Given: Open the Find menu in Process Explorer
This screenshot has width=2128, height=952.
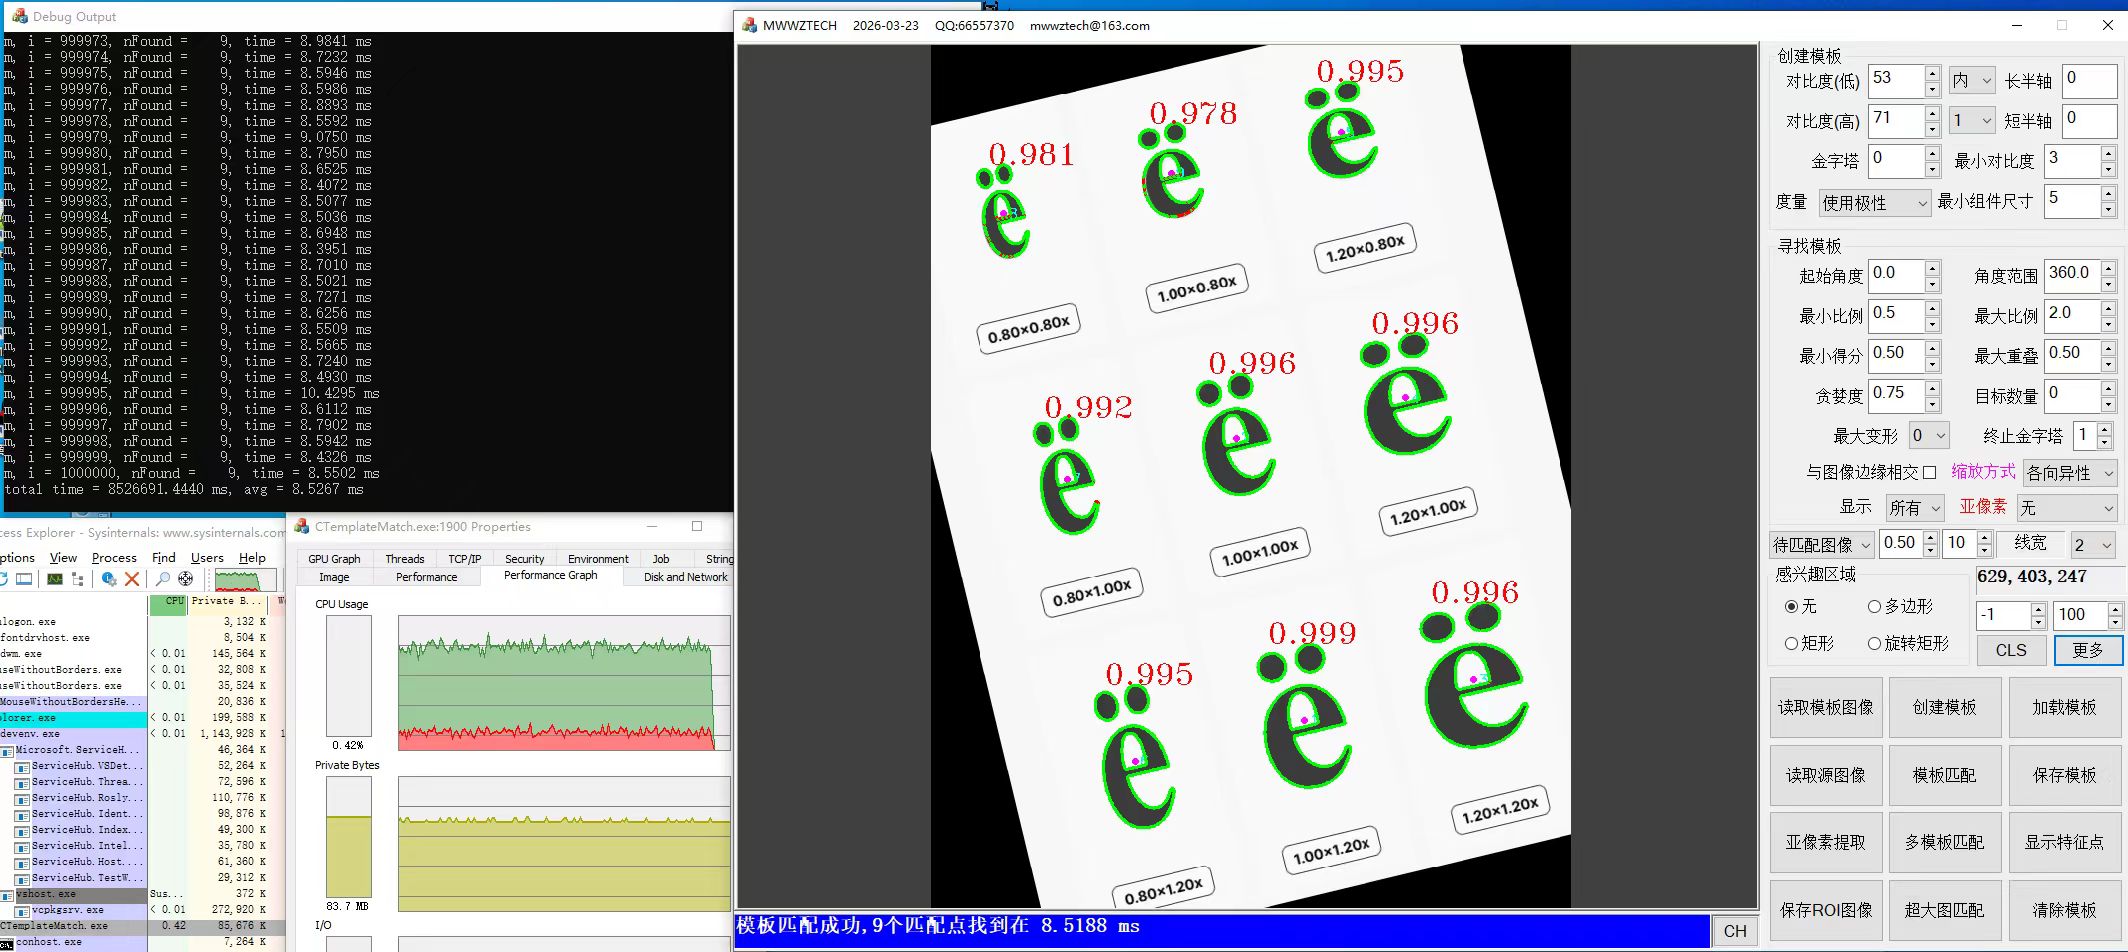Looking at the screenshot, I should (163, 557).
